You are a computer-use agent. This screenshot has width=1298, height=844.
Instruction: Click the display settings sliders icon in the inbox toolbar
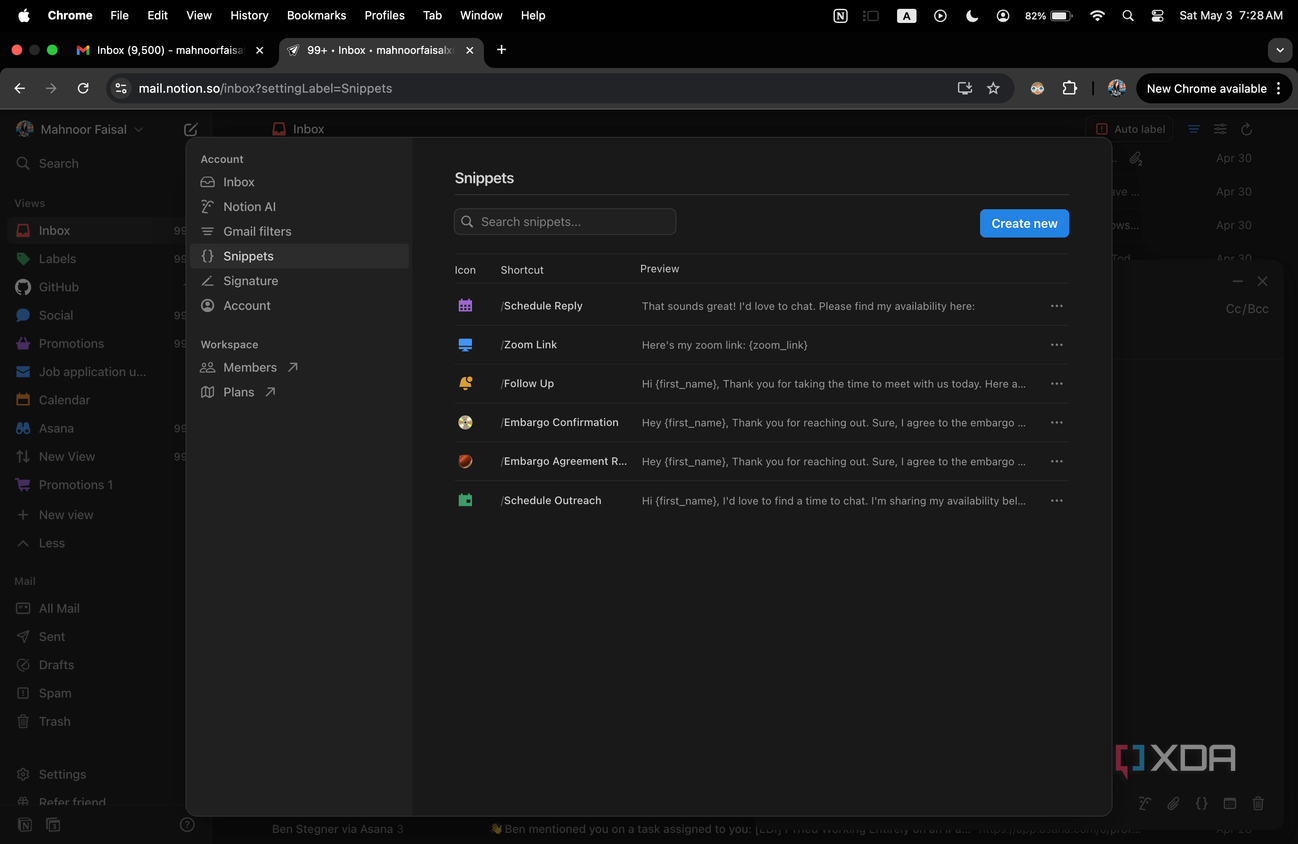click(x=1220, y=129)
